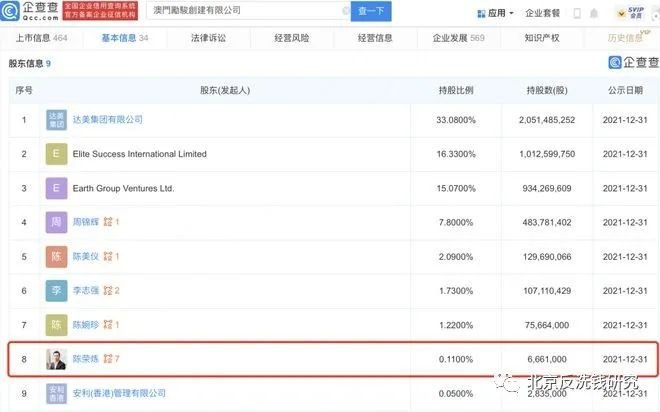This screenshot has width=660, height=412.
Task: Select the 15.0700% shareholding cell
Action: pos(456,188)
